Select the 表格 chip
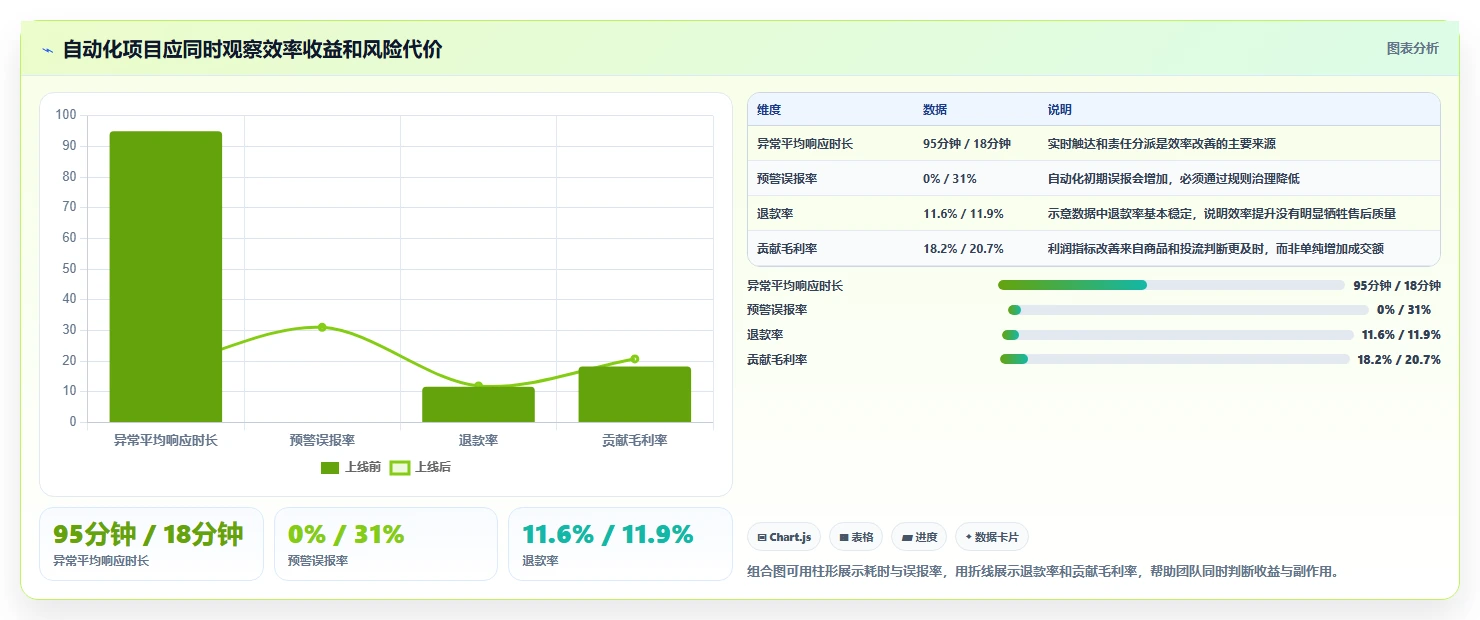The height and width of the screenshot is (620, 1480). point(856,537)
